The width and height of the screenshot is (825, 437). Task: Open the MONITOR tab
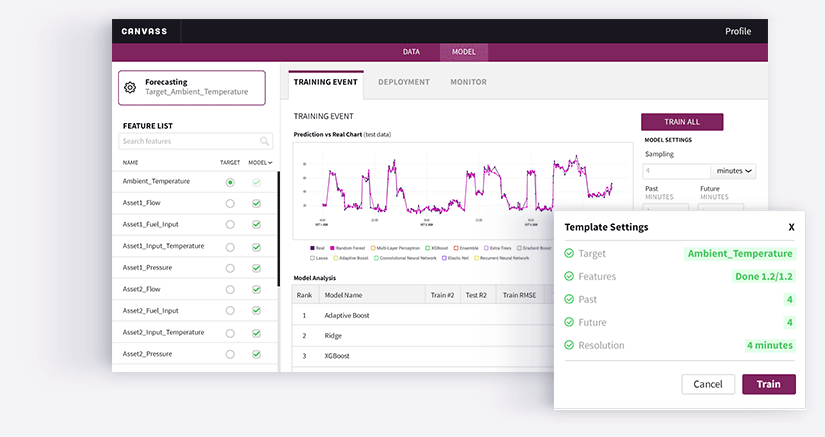pos(468,82)
